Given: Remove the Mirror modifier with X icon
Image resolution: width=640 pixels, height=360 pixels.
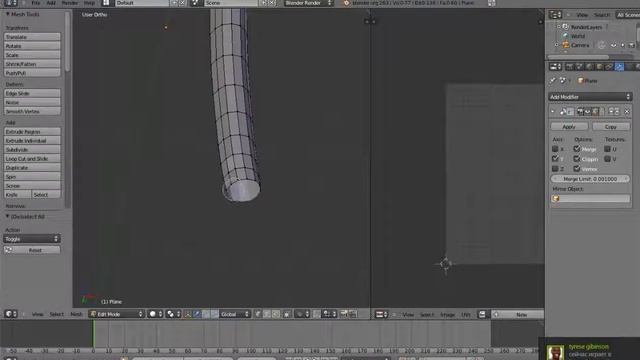Looking at the screenshot, I should click(627, 111).
